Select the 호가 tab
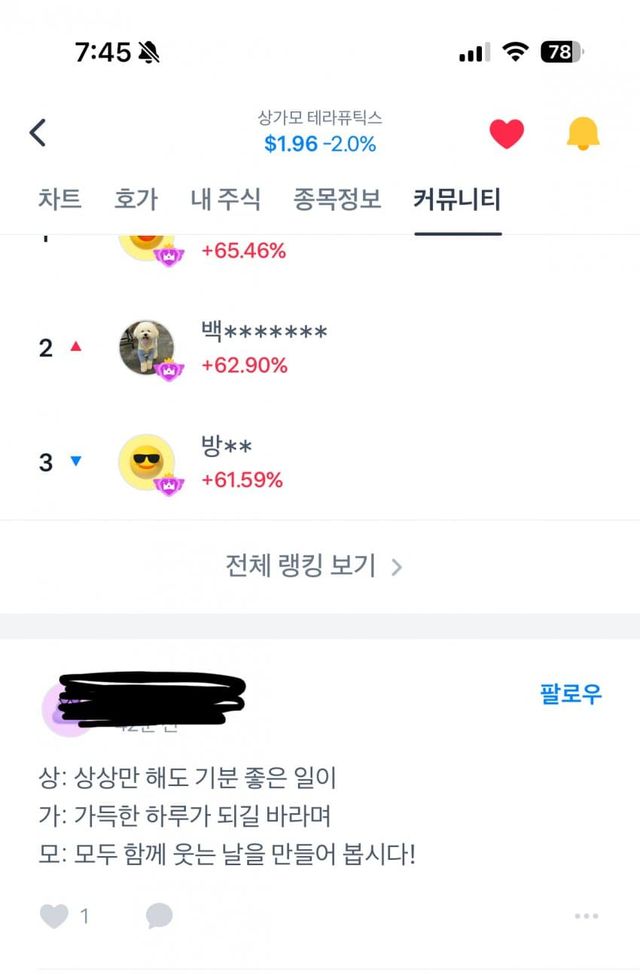640x975 pixels. click(x=137, y=199)
